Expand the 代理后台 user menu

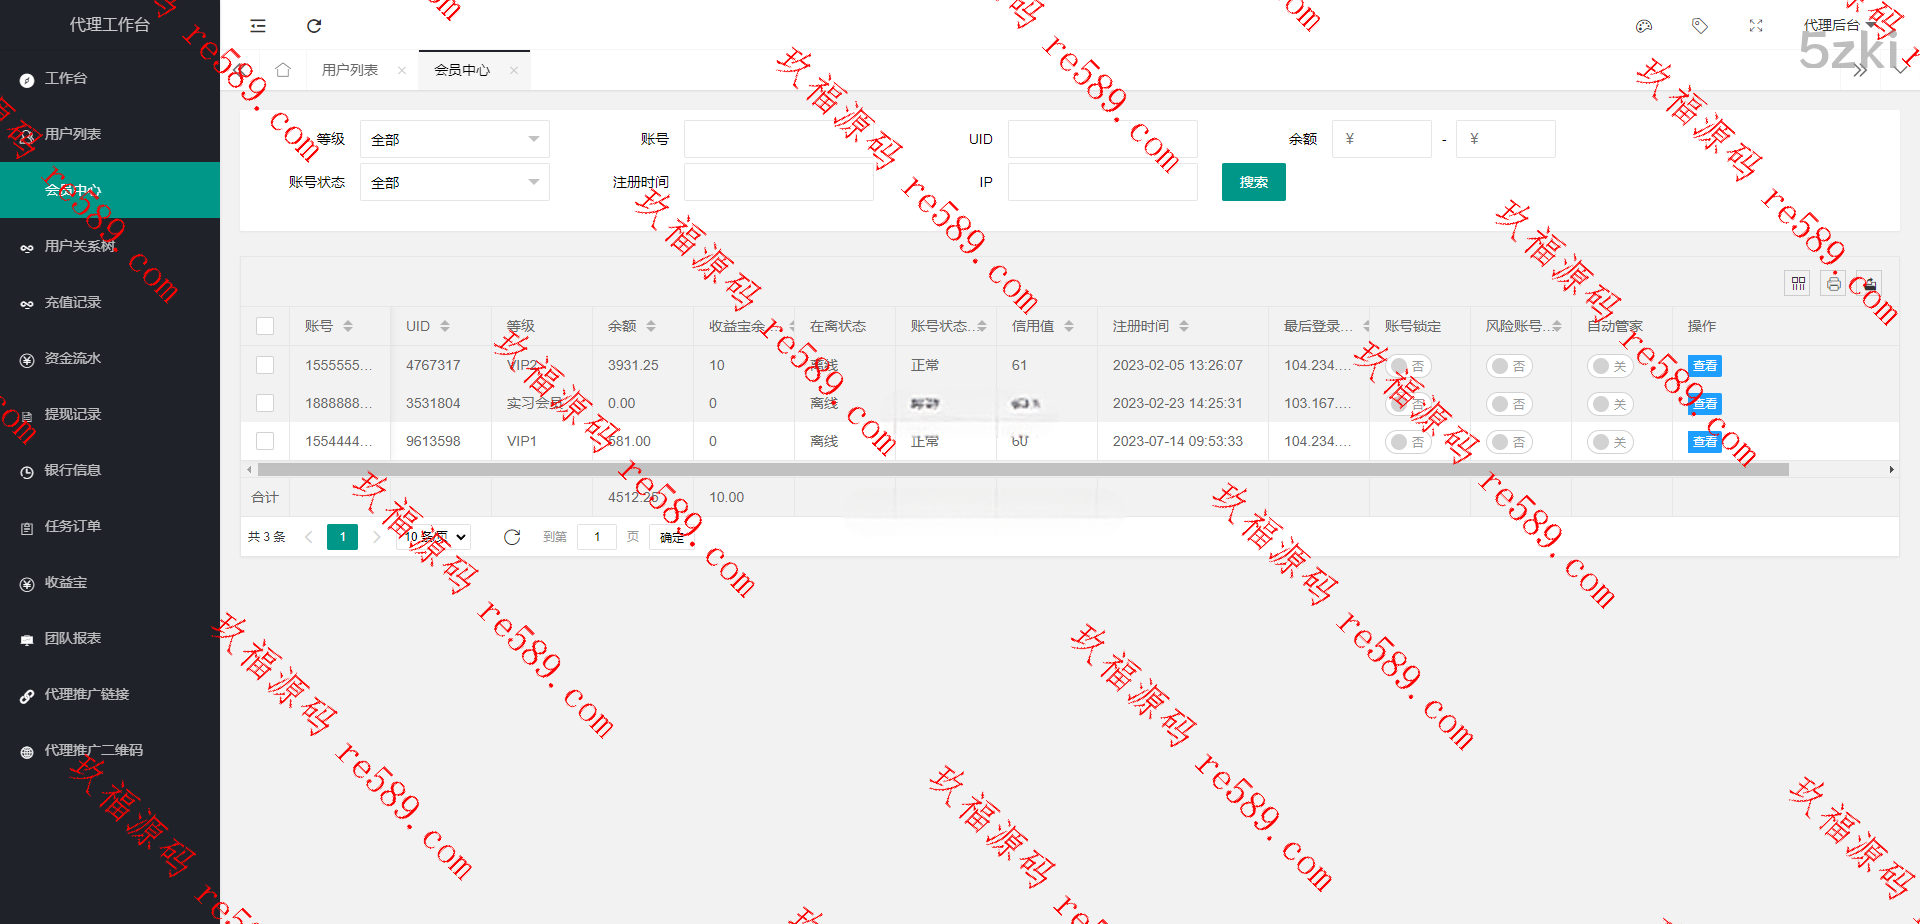tap(1838, 26)
